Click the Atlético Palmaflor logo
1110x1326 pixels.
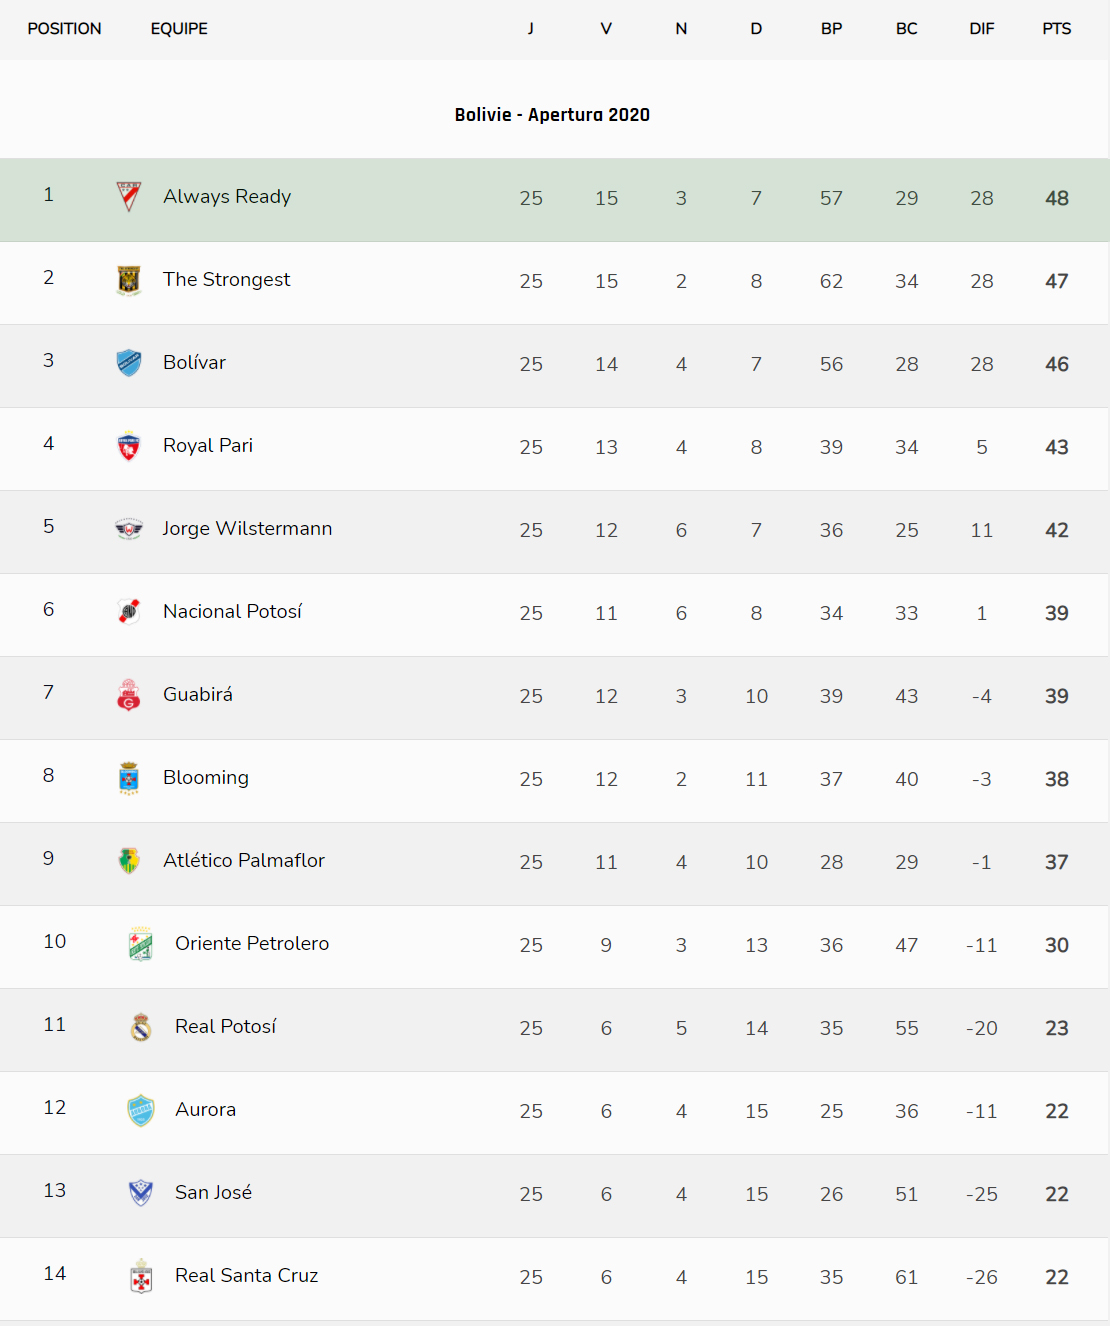tap(129, 861)
